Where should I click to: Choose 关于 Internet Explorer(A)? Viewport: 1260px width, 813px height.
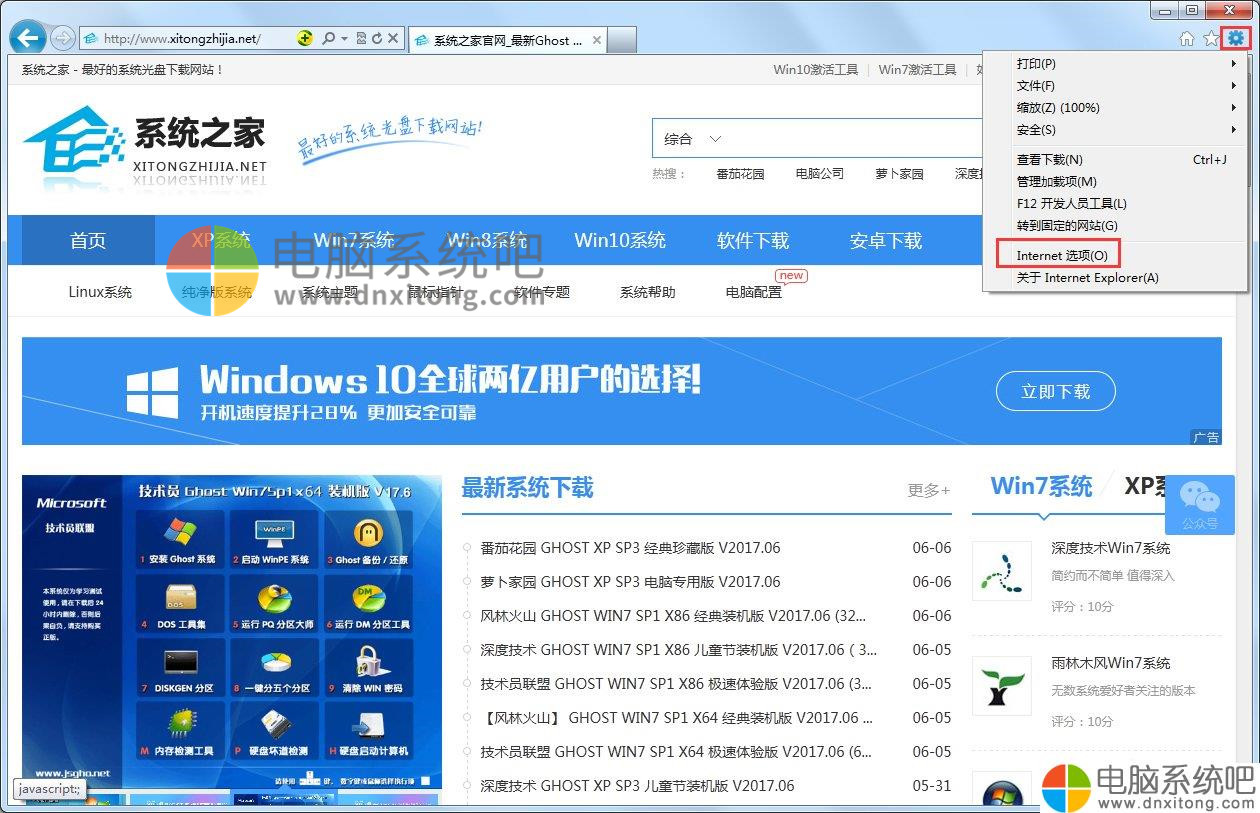pyautogui.click(x=1115, y=278)
